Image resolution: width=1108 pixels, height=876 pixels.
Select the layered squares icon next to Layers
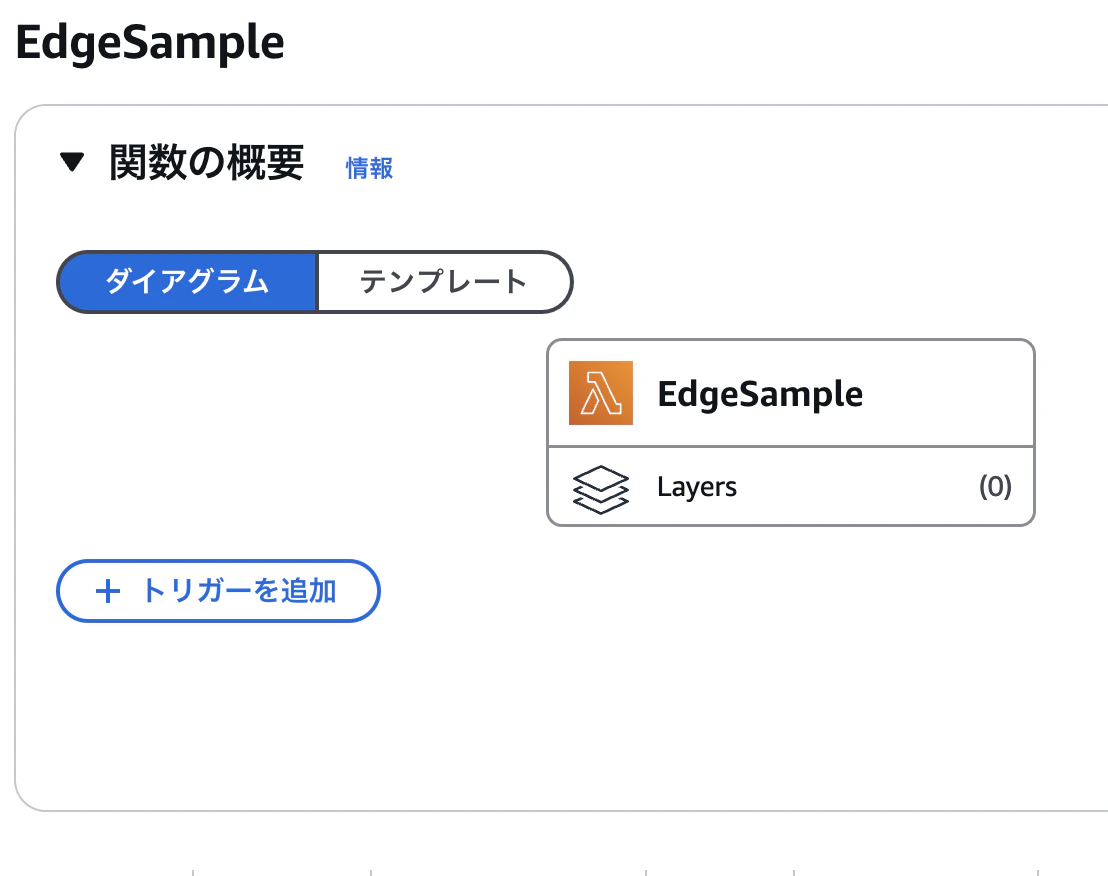click(601, 486)
